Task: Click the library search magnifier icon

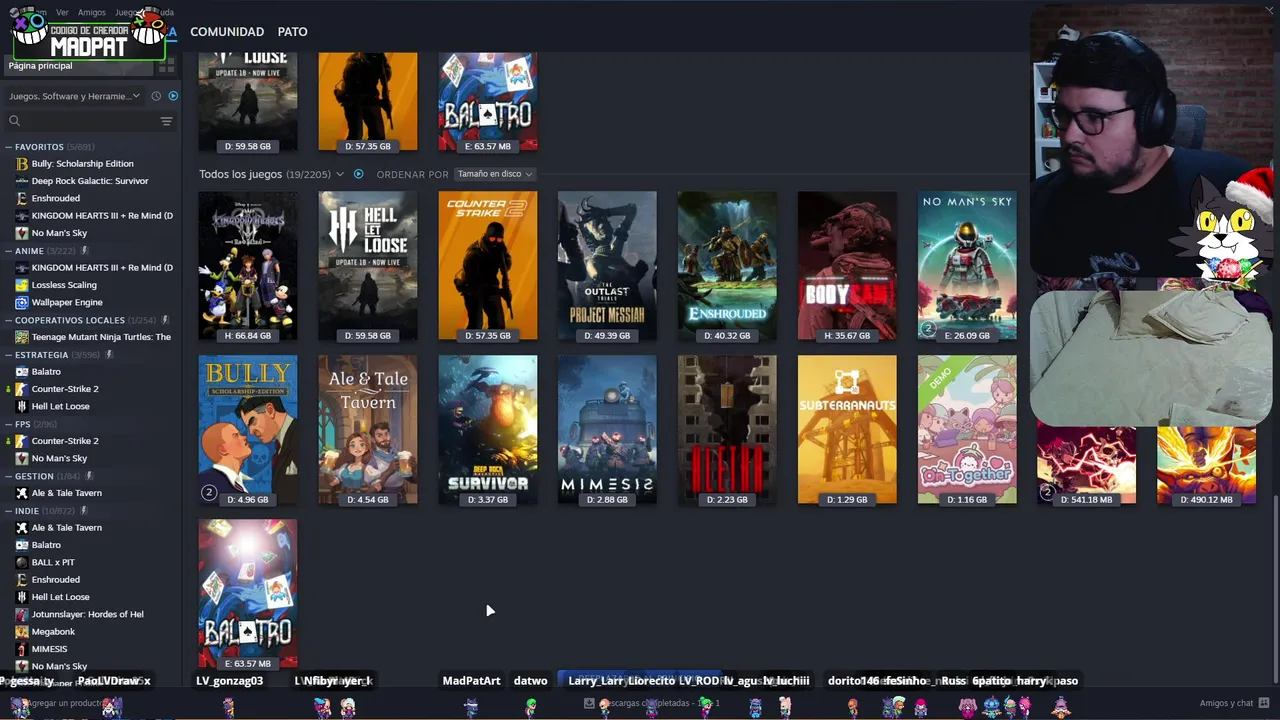Action: pyautogui.click(x=14, y=121)
